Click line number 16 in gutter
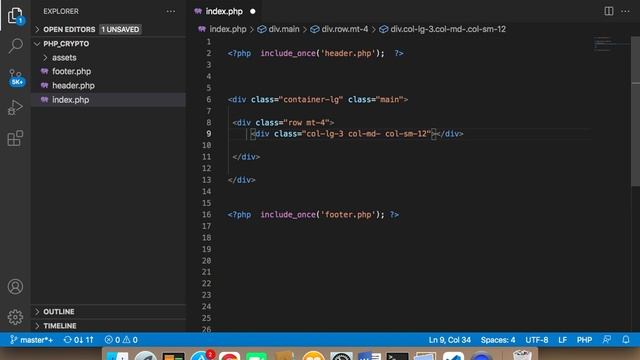 207,214
